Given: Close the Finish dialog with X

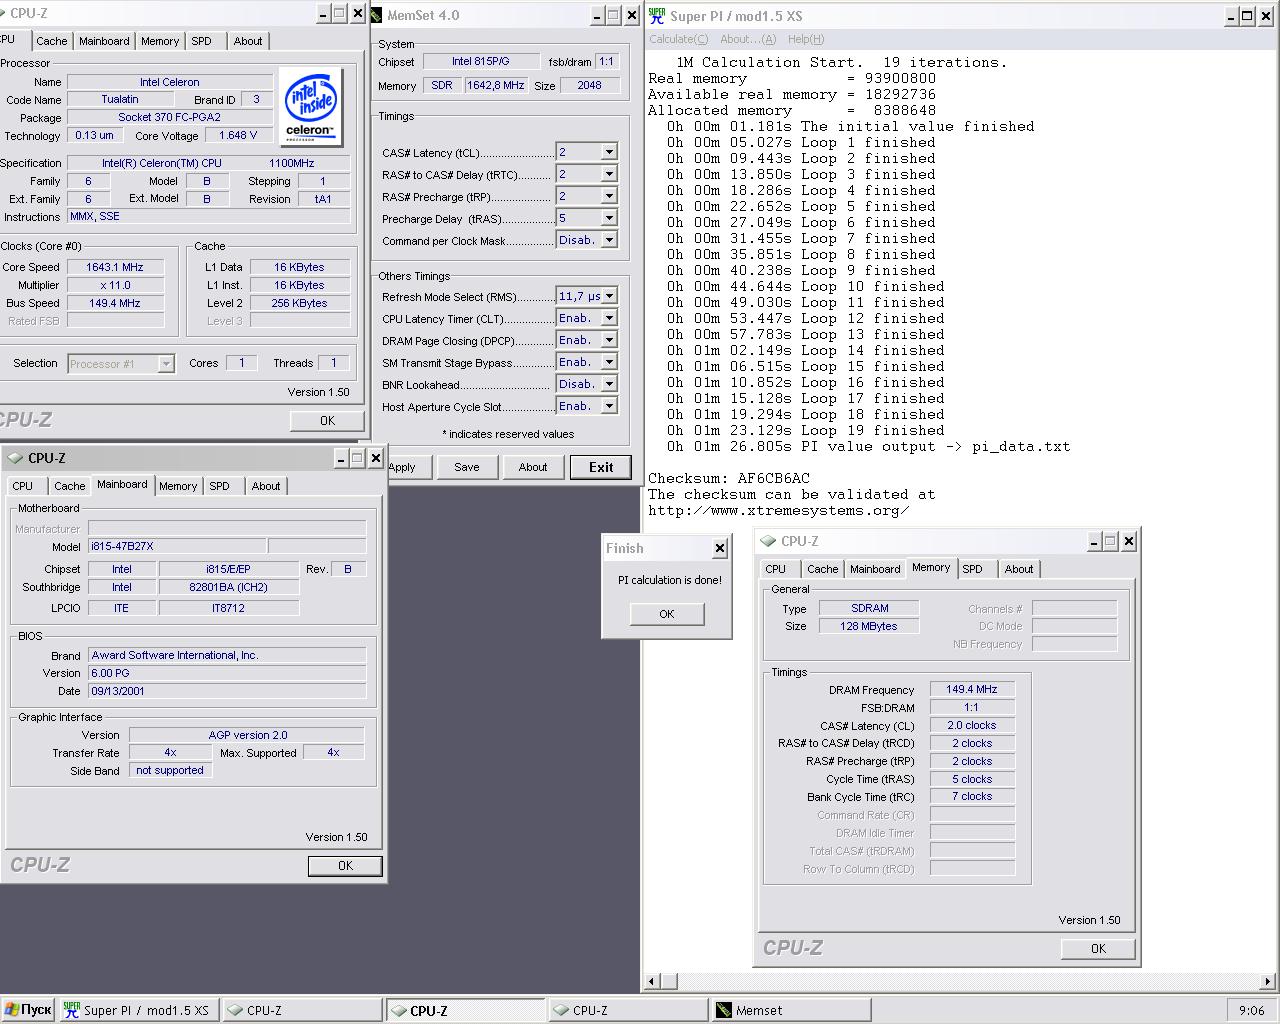Looking at the screenshot, I should [x=719, y=548].
